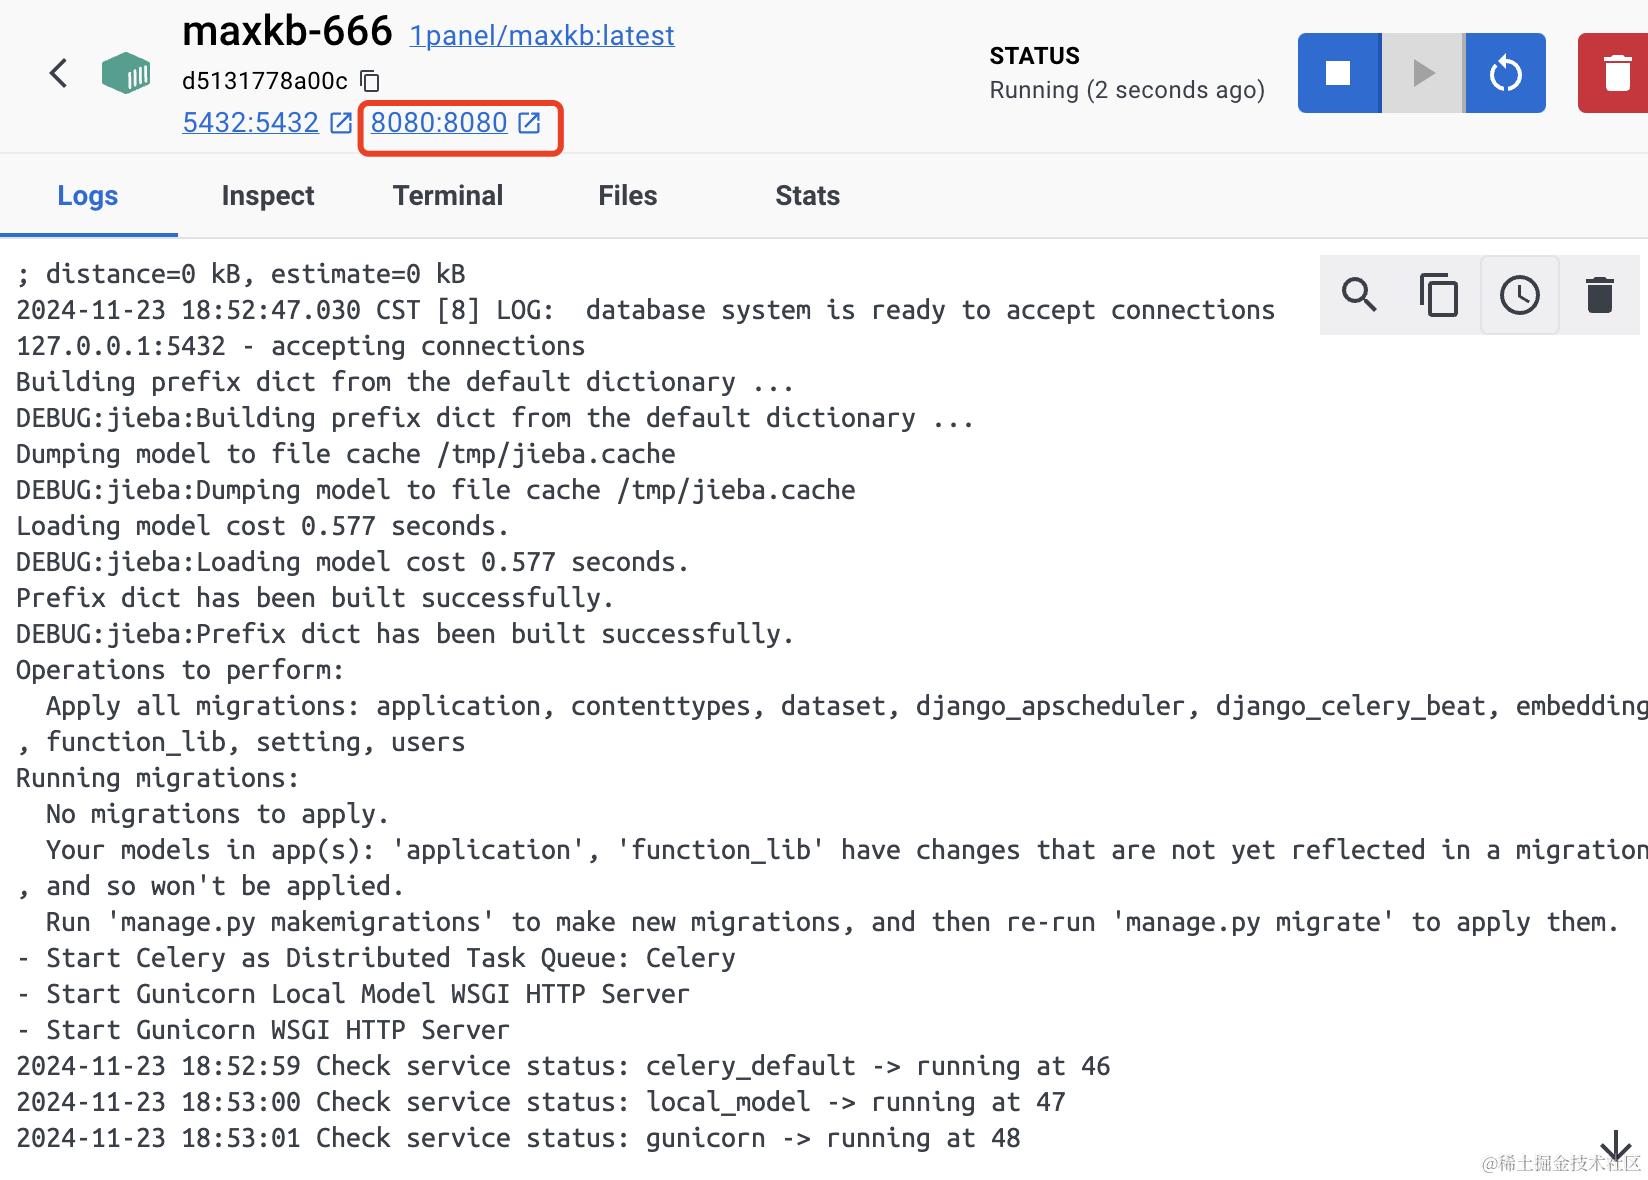
Task: Go back using the left chevron arrow
Action: click(59, 73)
